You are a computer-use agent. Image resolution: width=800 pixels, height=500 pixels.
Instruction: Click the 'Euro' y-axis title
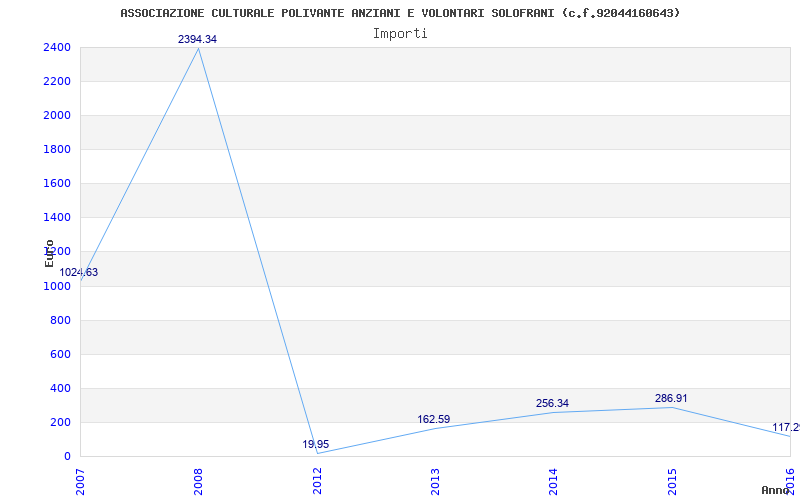pos(49,253)
